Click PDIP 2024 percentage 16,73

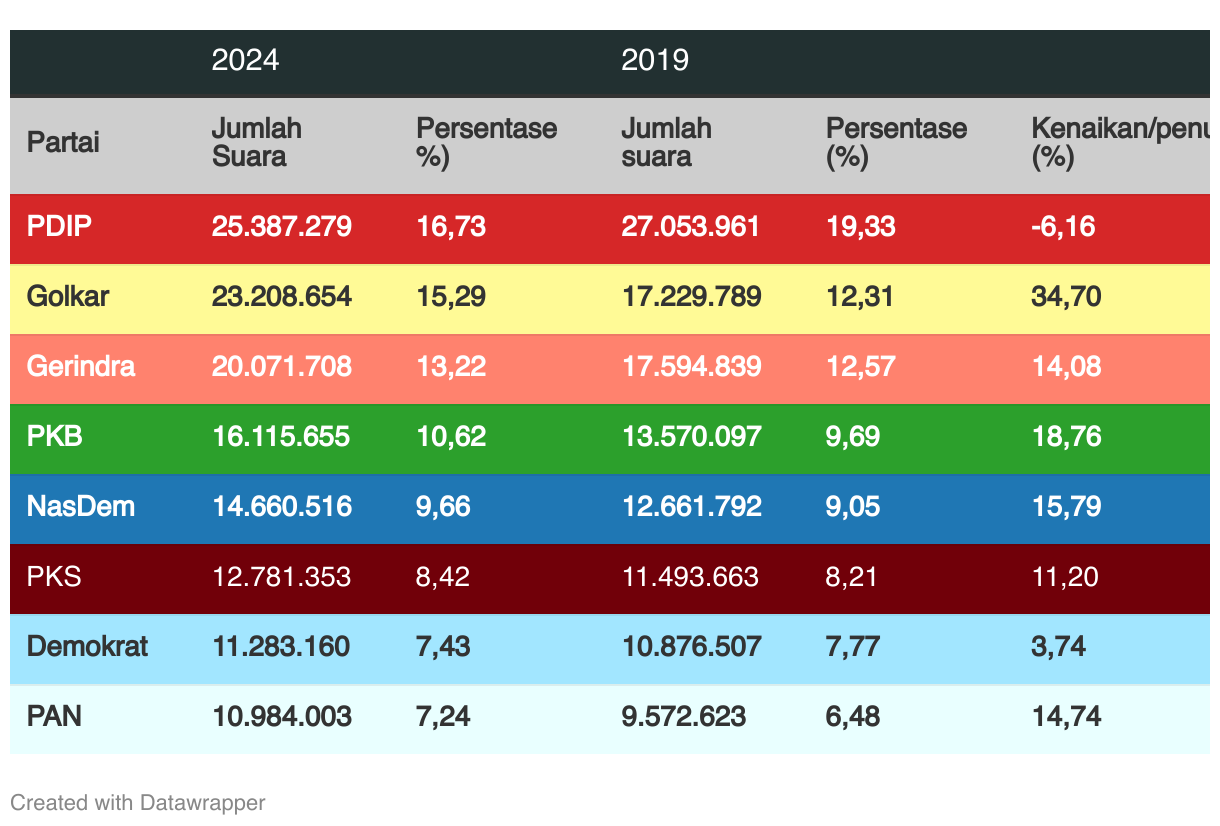451,226
